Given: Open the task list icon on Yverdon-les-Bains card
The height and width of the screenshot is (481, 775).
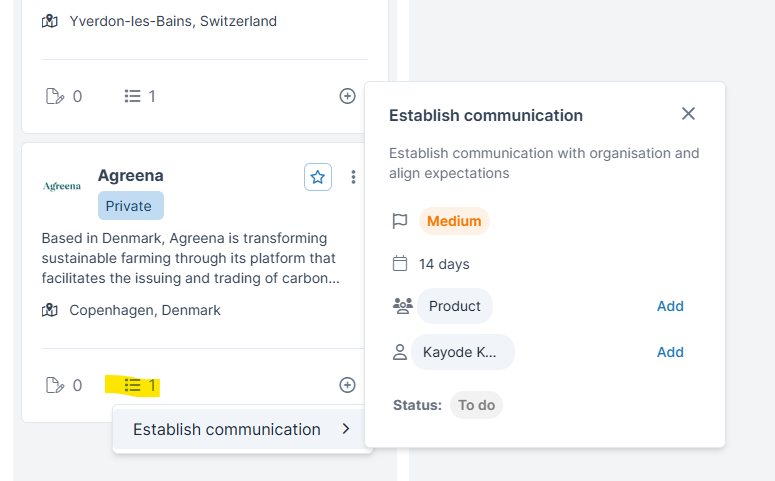Looking at the screenshot, I should click(x=133, y=96).
